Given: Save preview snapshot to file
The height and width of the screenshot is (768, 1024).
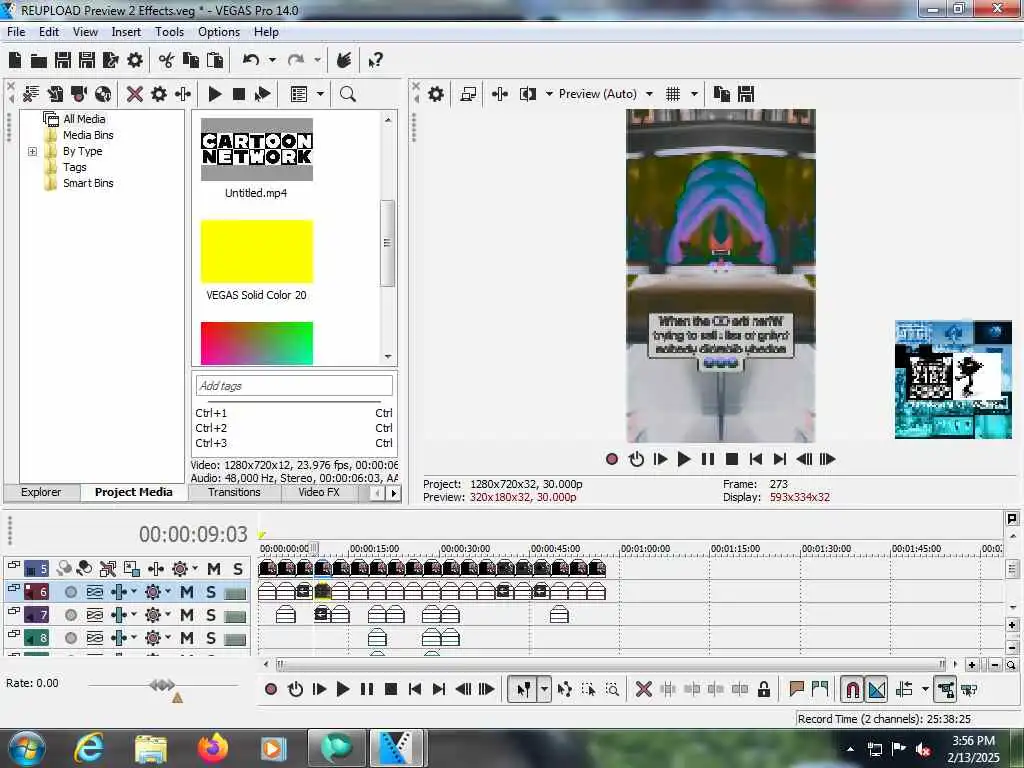Looking at the screenshot, I should [x=746, y=94].
